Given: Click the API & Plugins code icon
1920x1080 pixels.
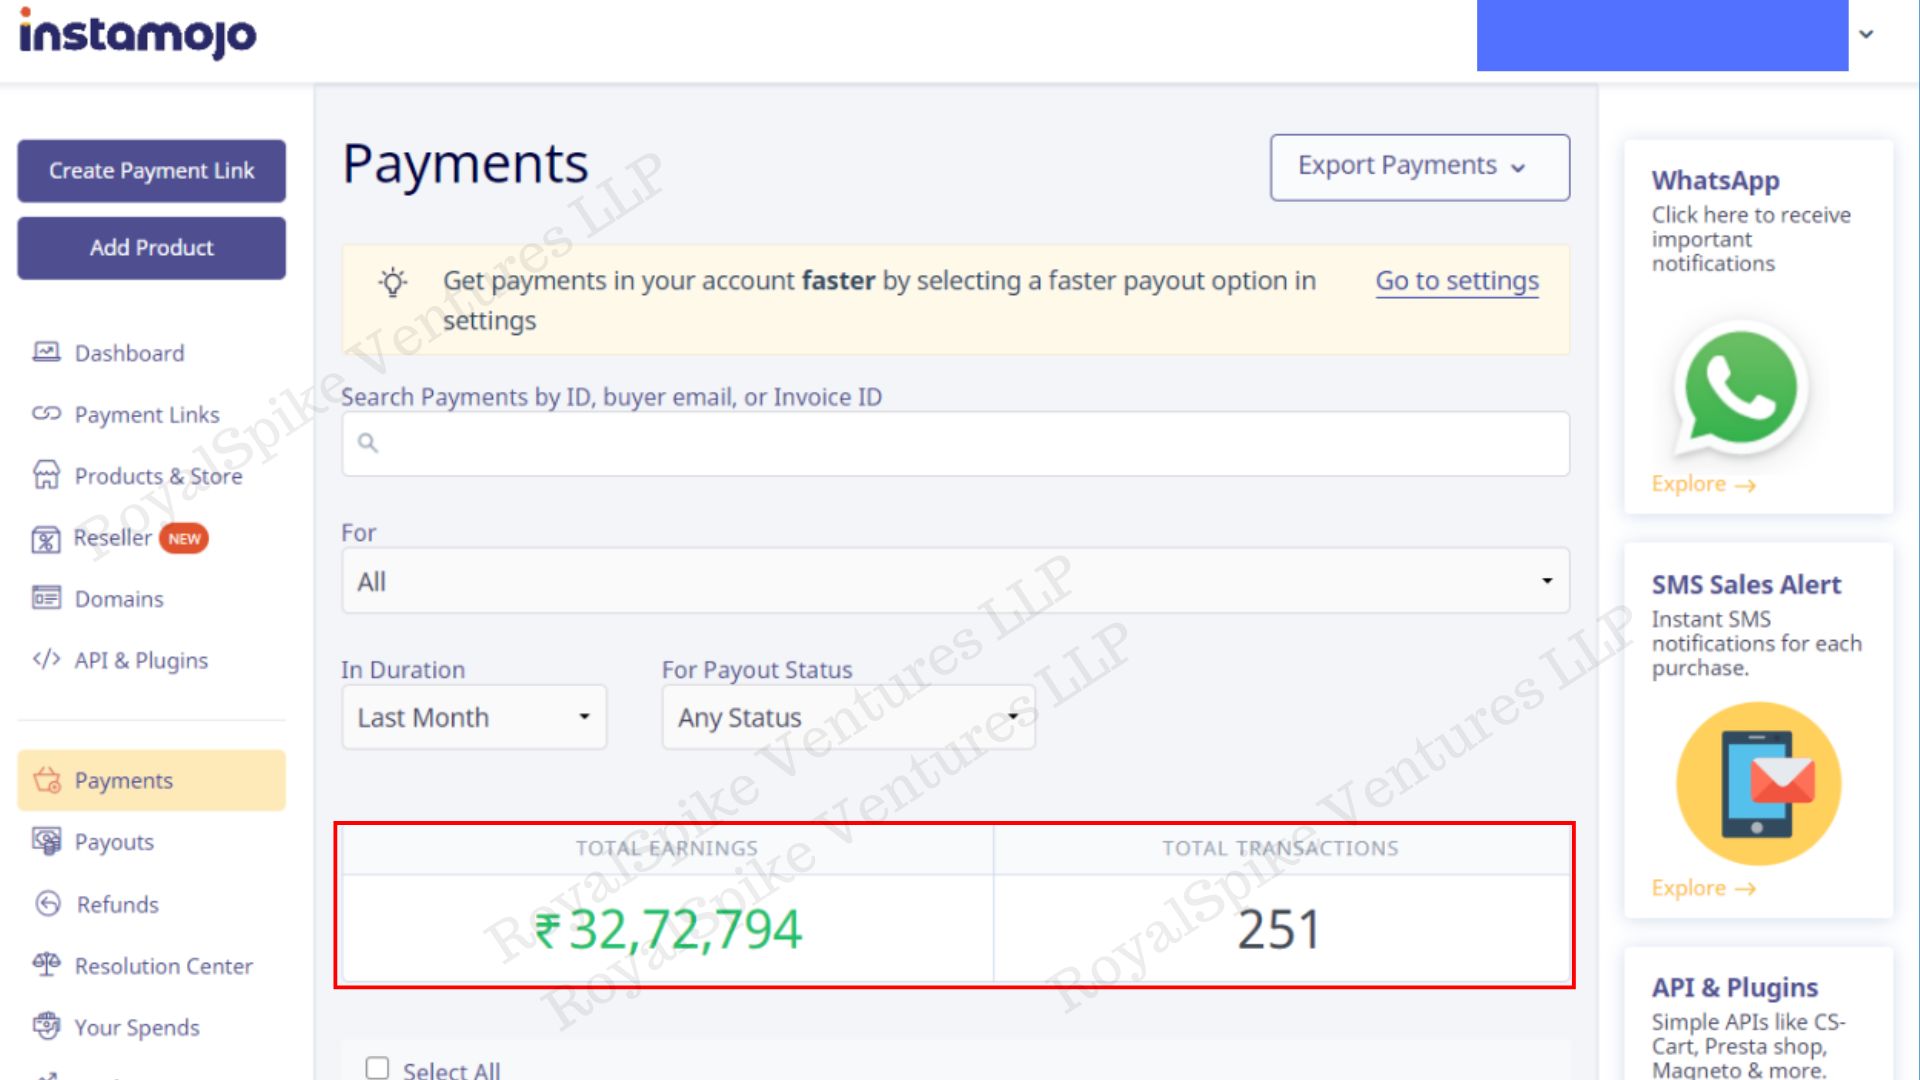Looking at the screenshot, I should coord(46,659).
